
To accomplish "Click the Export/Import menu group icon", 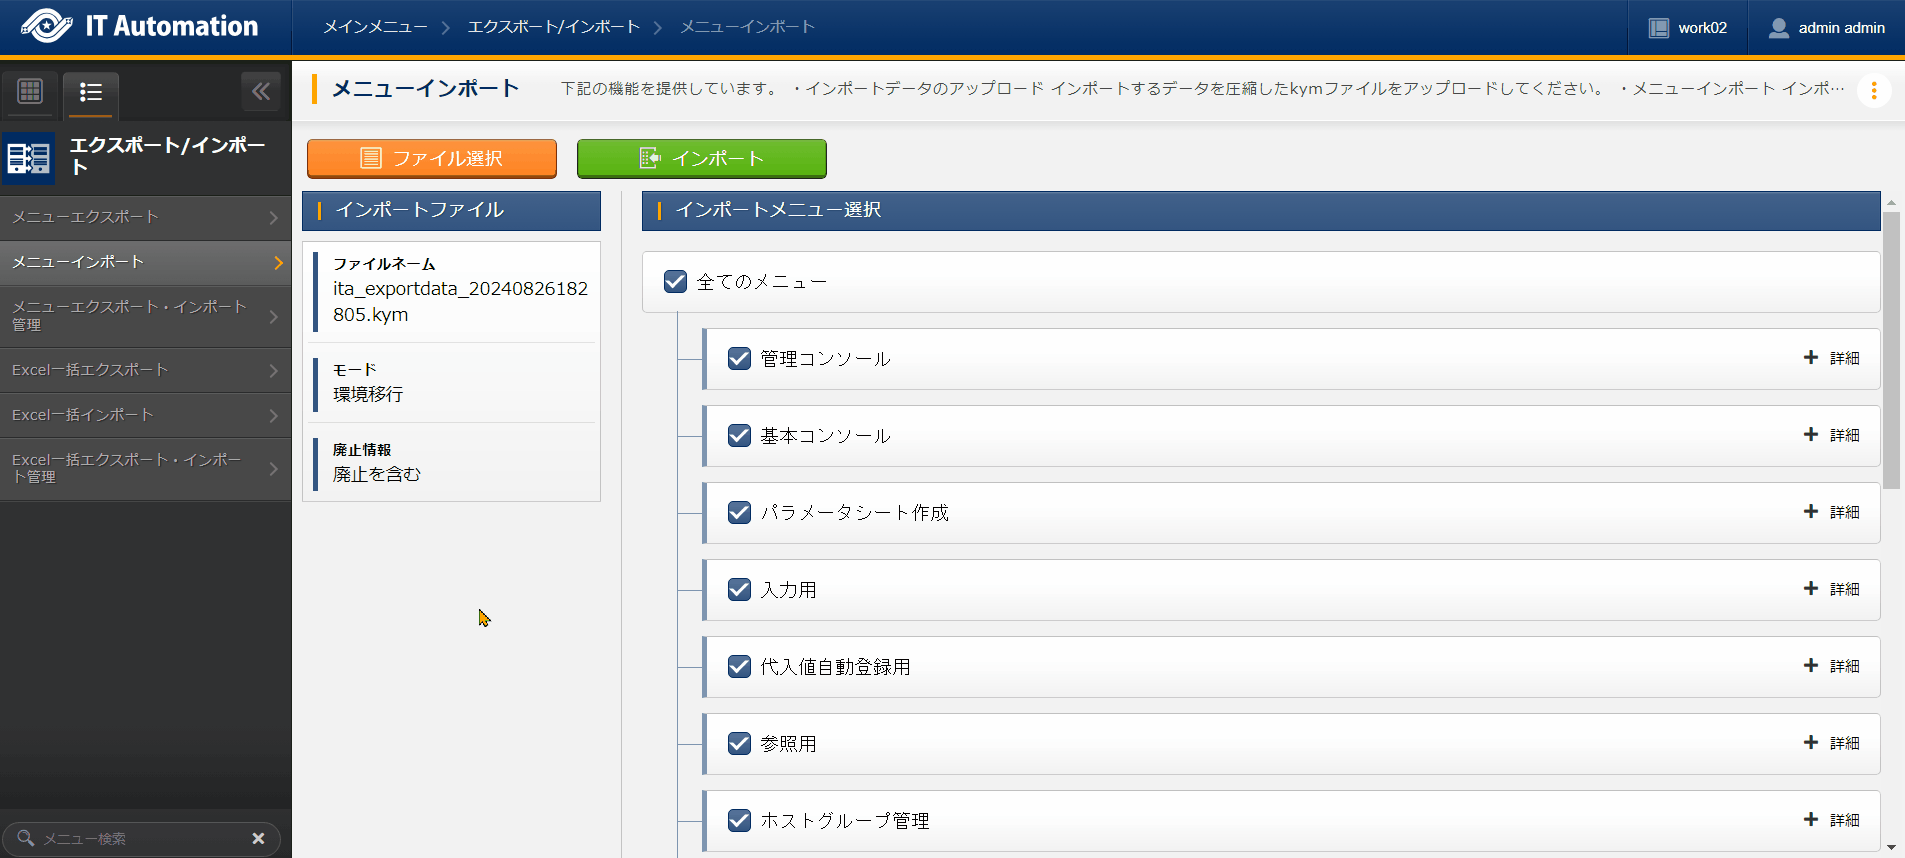I will (28, 158).
